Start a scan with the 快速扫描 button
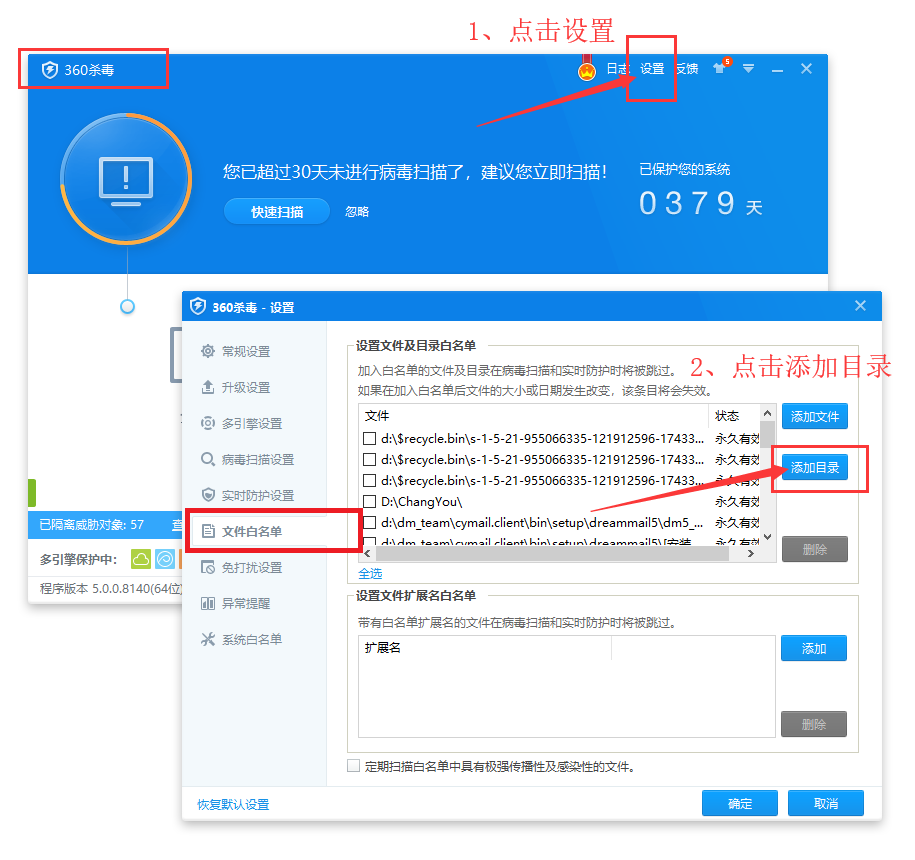The image size is (915, 860). tap(277, 212)
